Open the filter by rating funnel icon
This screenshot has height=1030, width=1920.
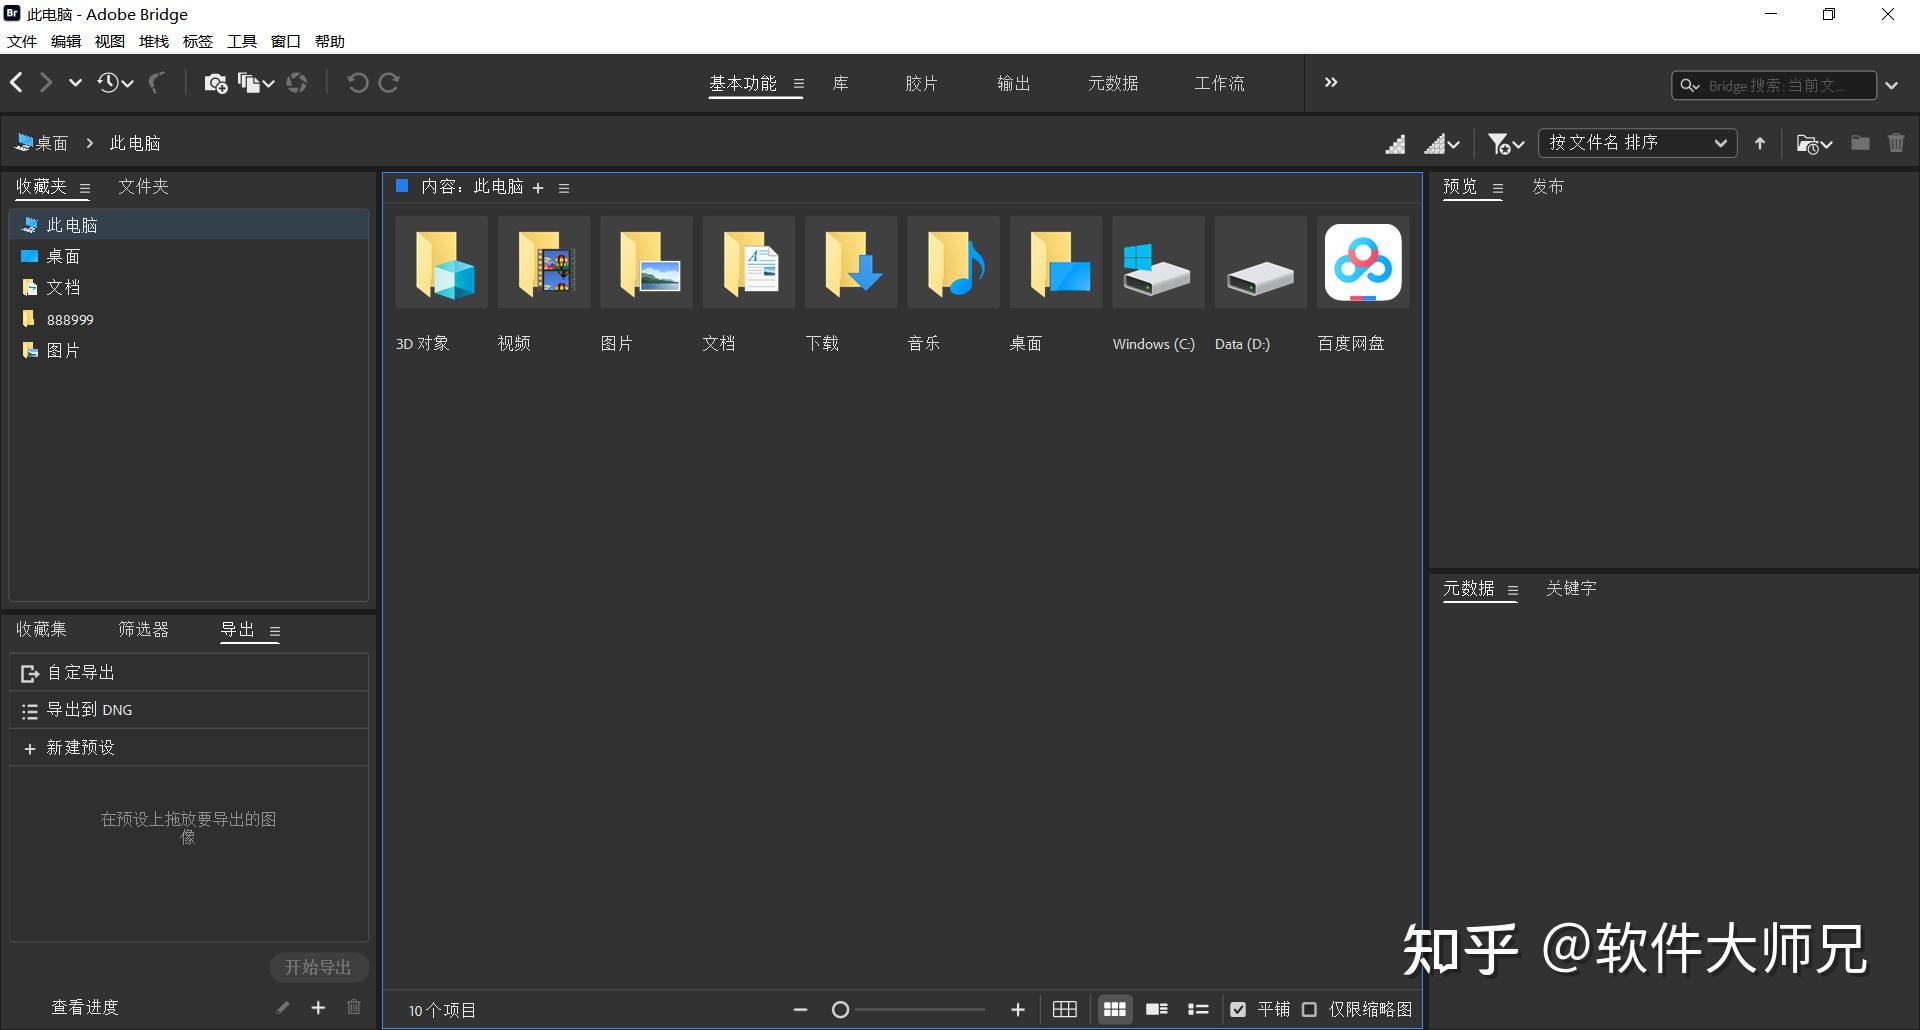click(1500, 143)
